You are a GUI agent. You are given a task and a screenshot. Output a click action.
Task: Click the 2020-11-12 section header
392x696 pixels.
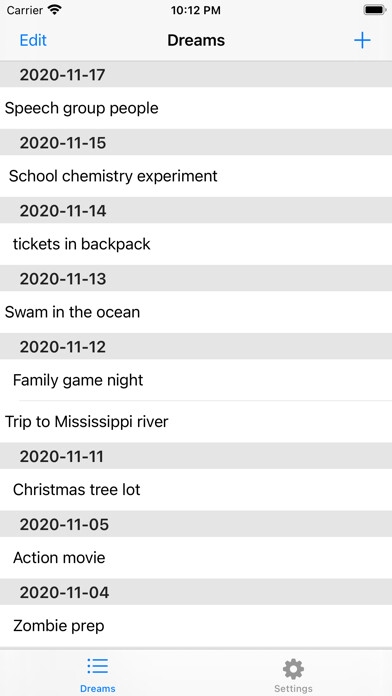point(196,346)
